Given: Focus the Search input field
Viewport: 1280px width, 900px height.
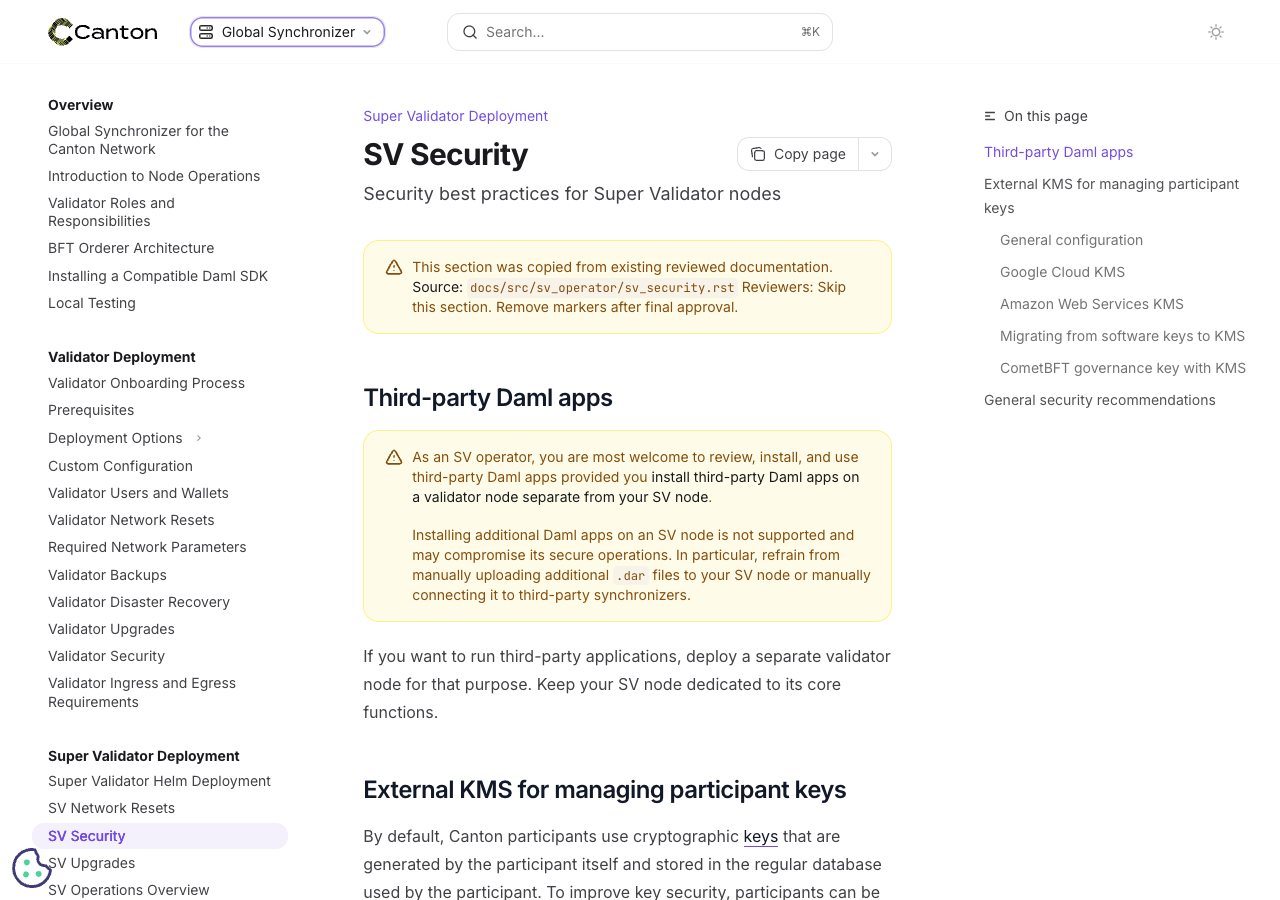Looking at the screenshot, I should pos(640,32).
